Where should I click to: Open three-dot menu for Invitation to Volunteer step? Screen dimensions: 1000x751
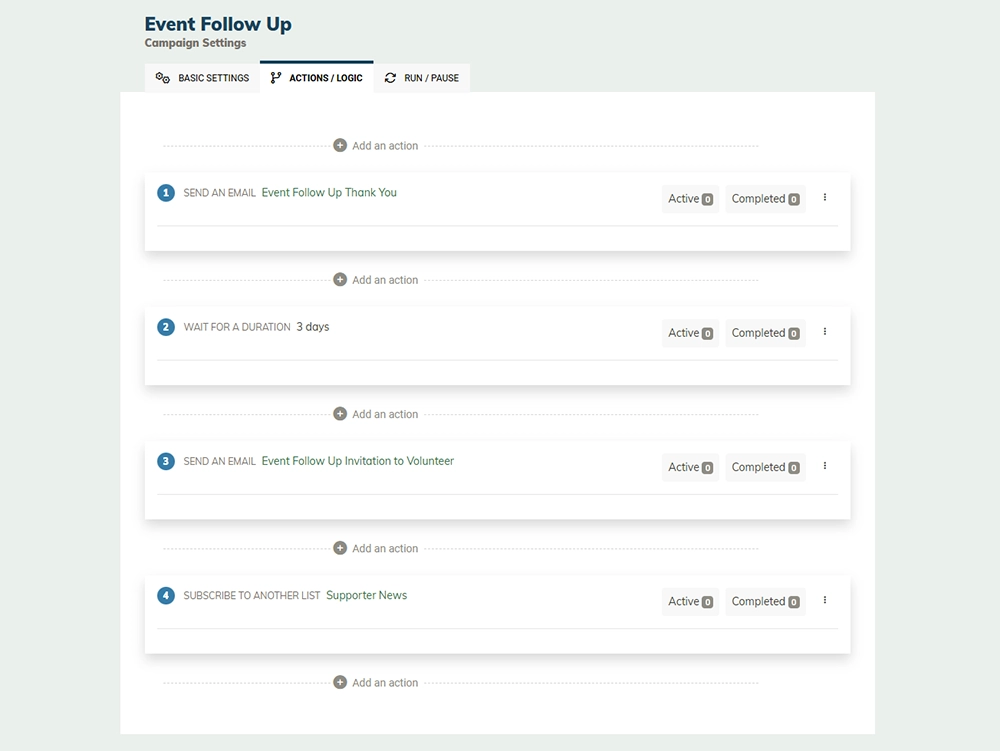coord(825,466)
